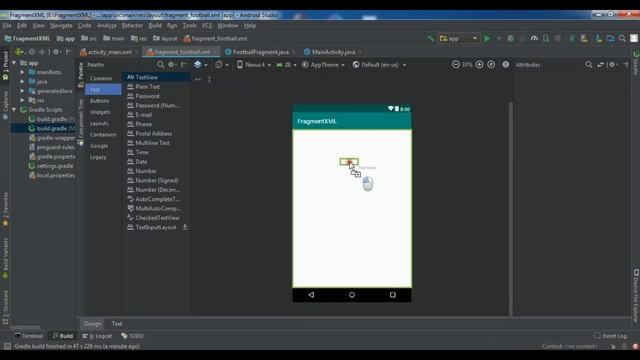Image resolution: width=640 pixels, height=360 pixels.
Task: Expand the java folder in project tree
Action: click(x=22, y=82)
